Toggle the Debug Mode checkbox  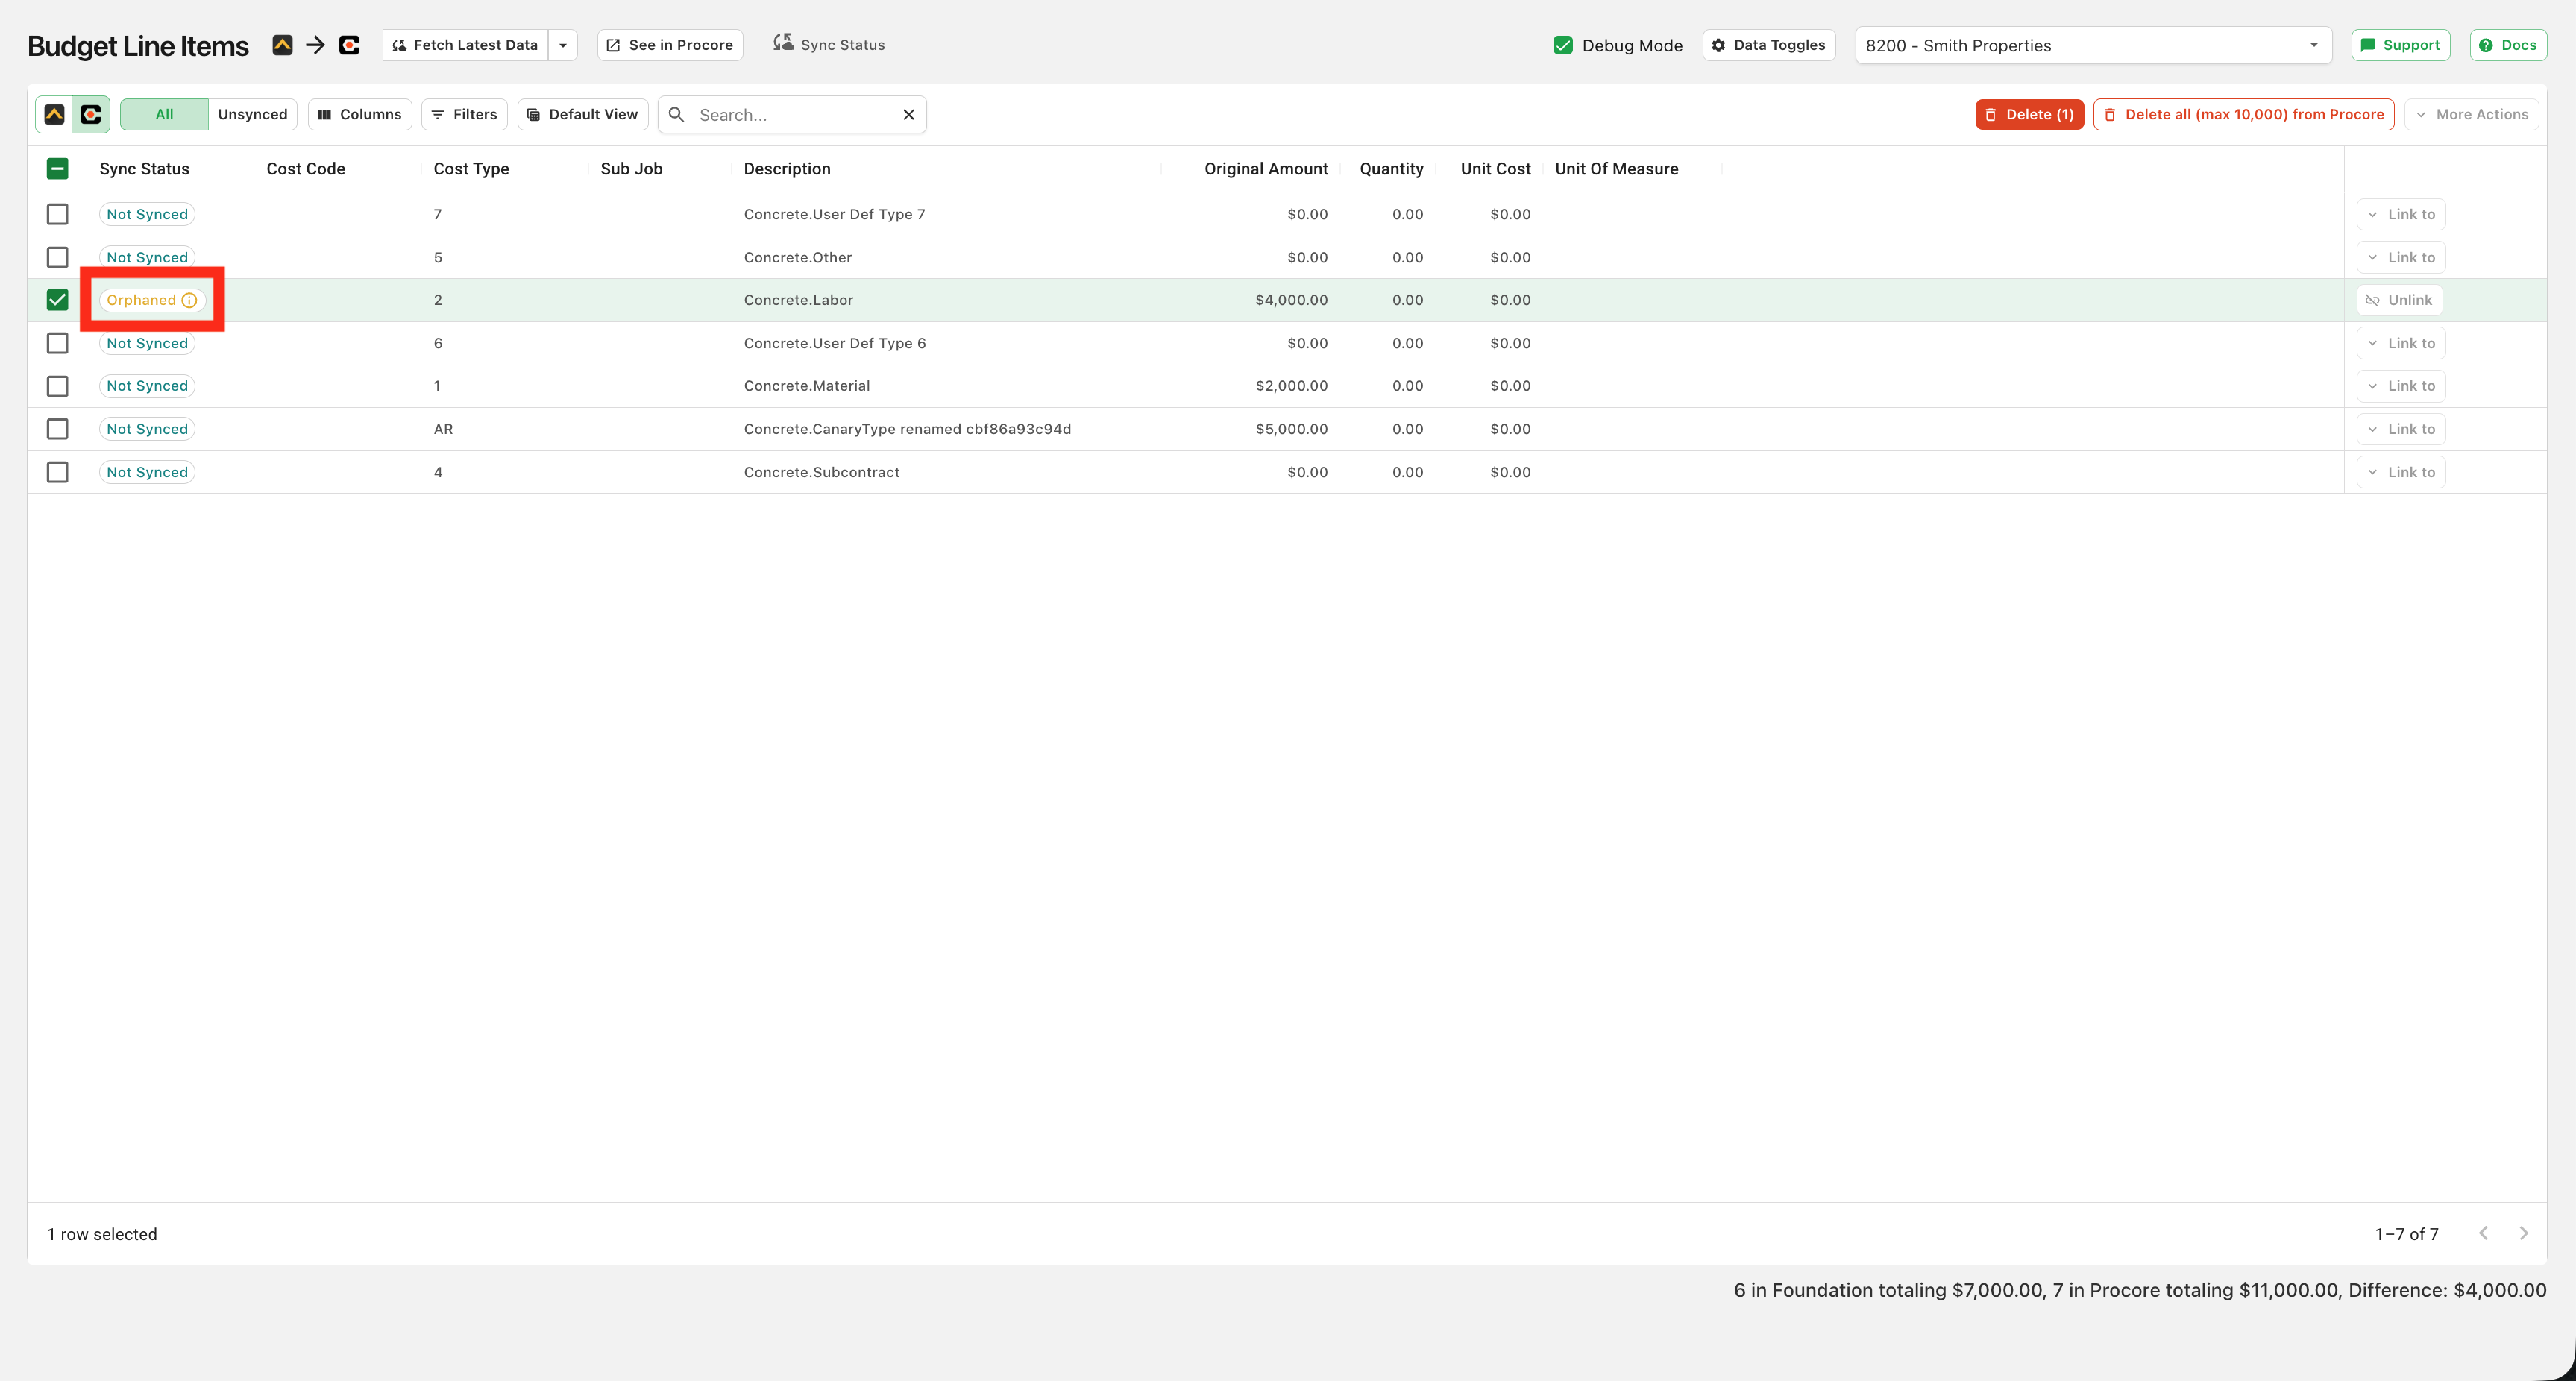tap(1563, 45)
